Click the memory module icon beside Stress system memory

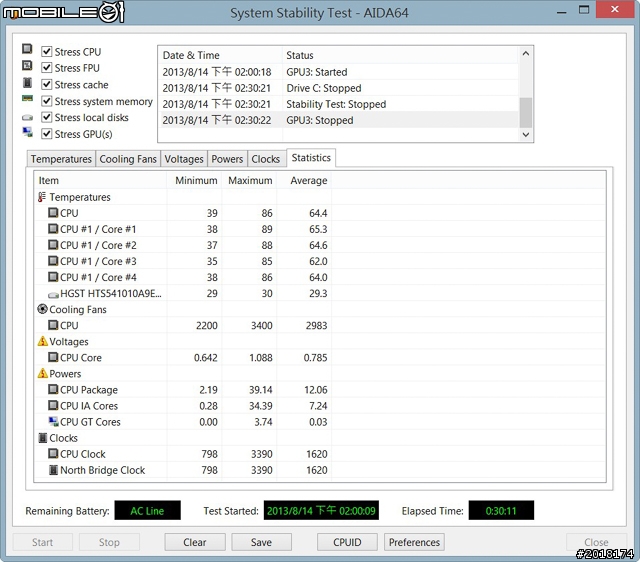pyautogui.click(x=27, y=98)
